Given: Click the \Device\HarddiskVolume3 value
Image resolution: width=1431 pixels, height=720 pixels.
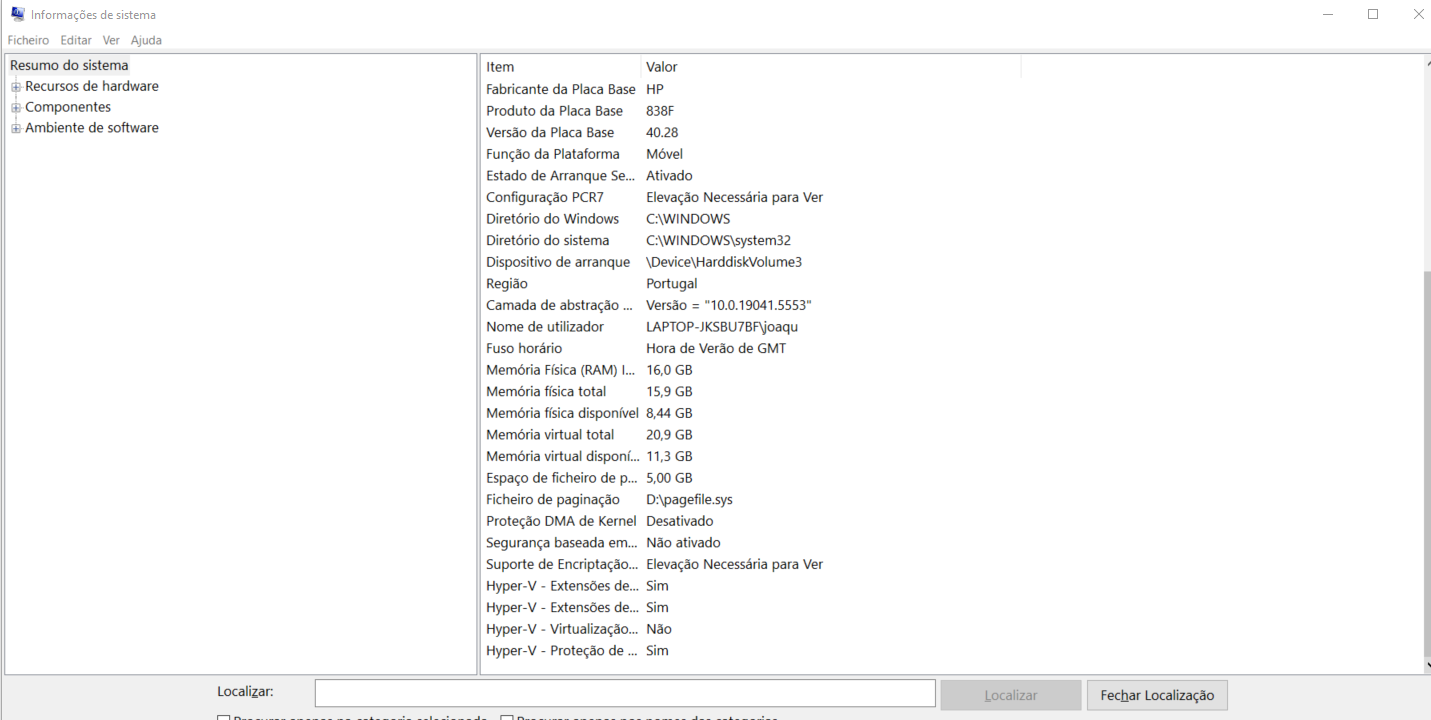Looking at the screenshot, I should [x=724, y=262].
